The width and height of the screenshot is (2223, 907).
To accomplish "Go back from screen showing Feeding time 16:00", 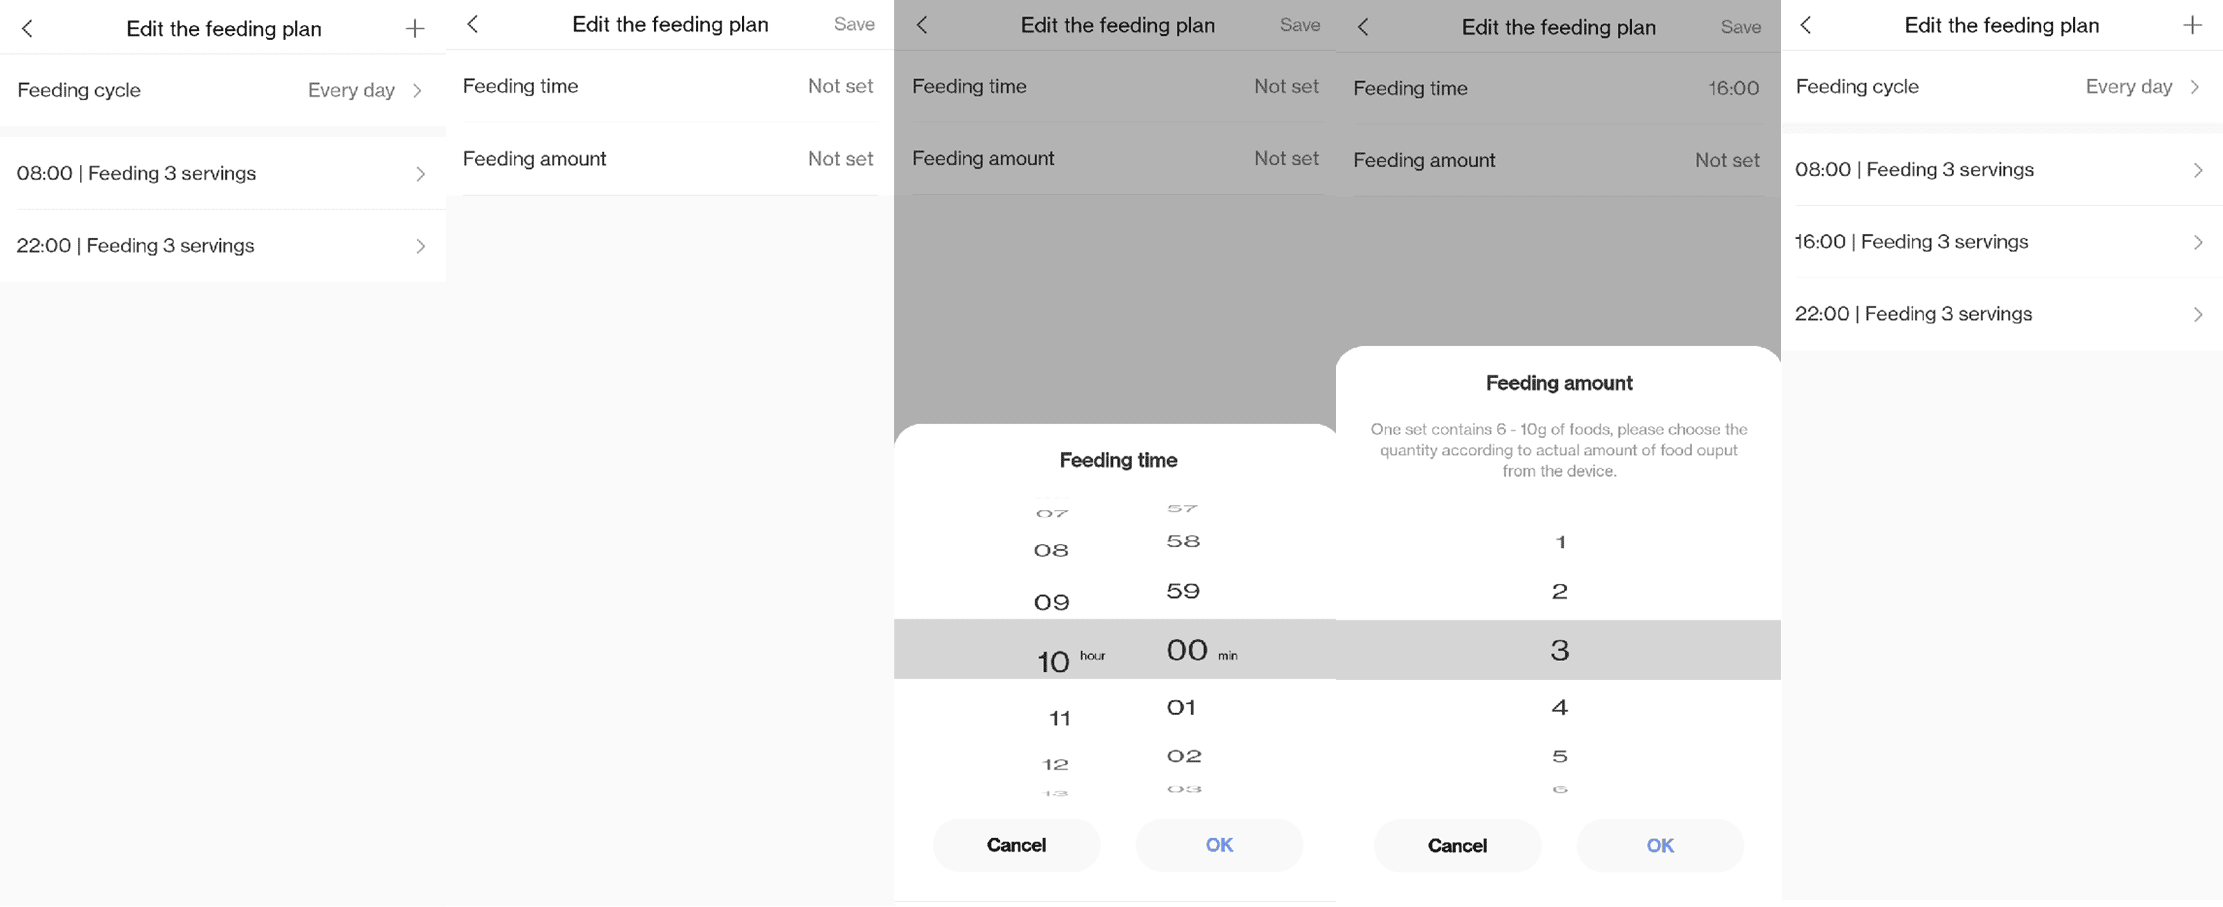I will click(x=1363, y=27).
